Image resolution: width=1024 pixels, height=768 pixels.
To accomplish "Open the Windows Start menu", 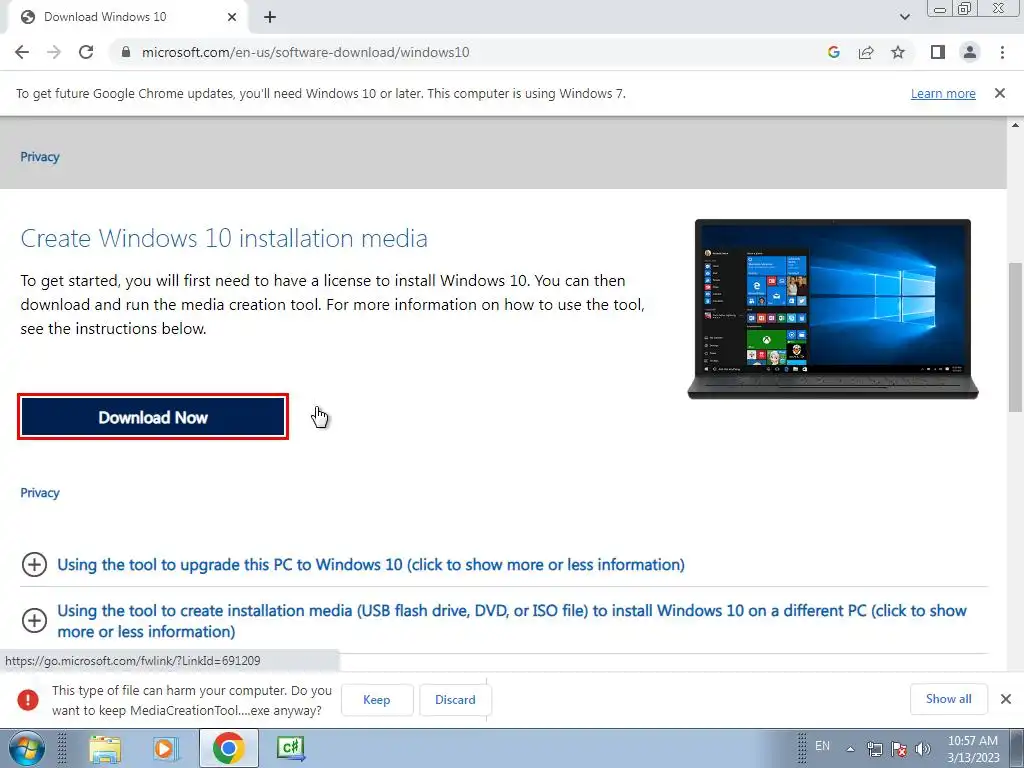I will (x=26, y=748).
